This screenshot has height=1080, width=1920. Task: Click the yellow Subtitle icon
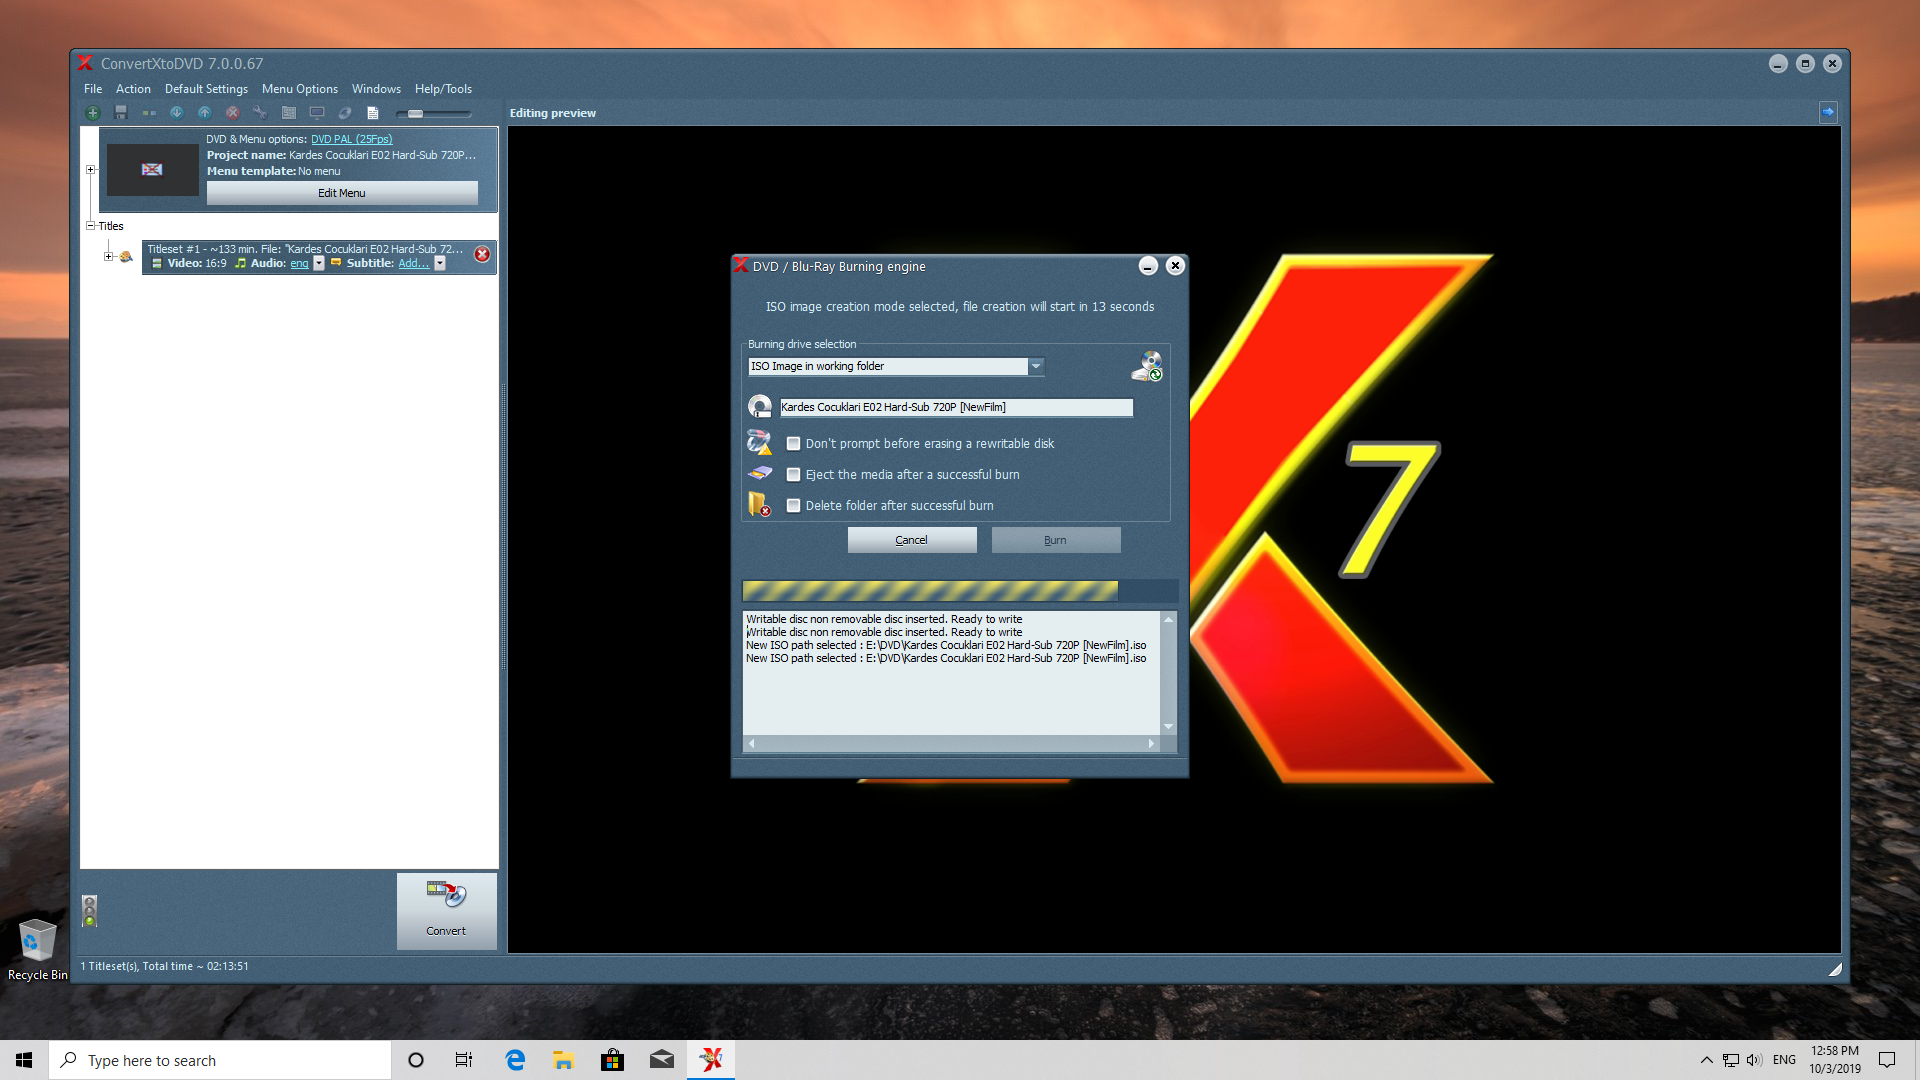[336, 263]
